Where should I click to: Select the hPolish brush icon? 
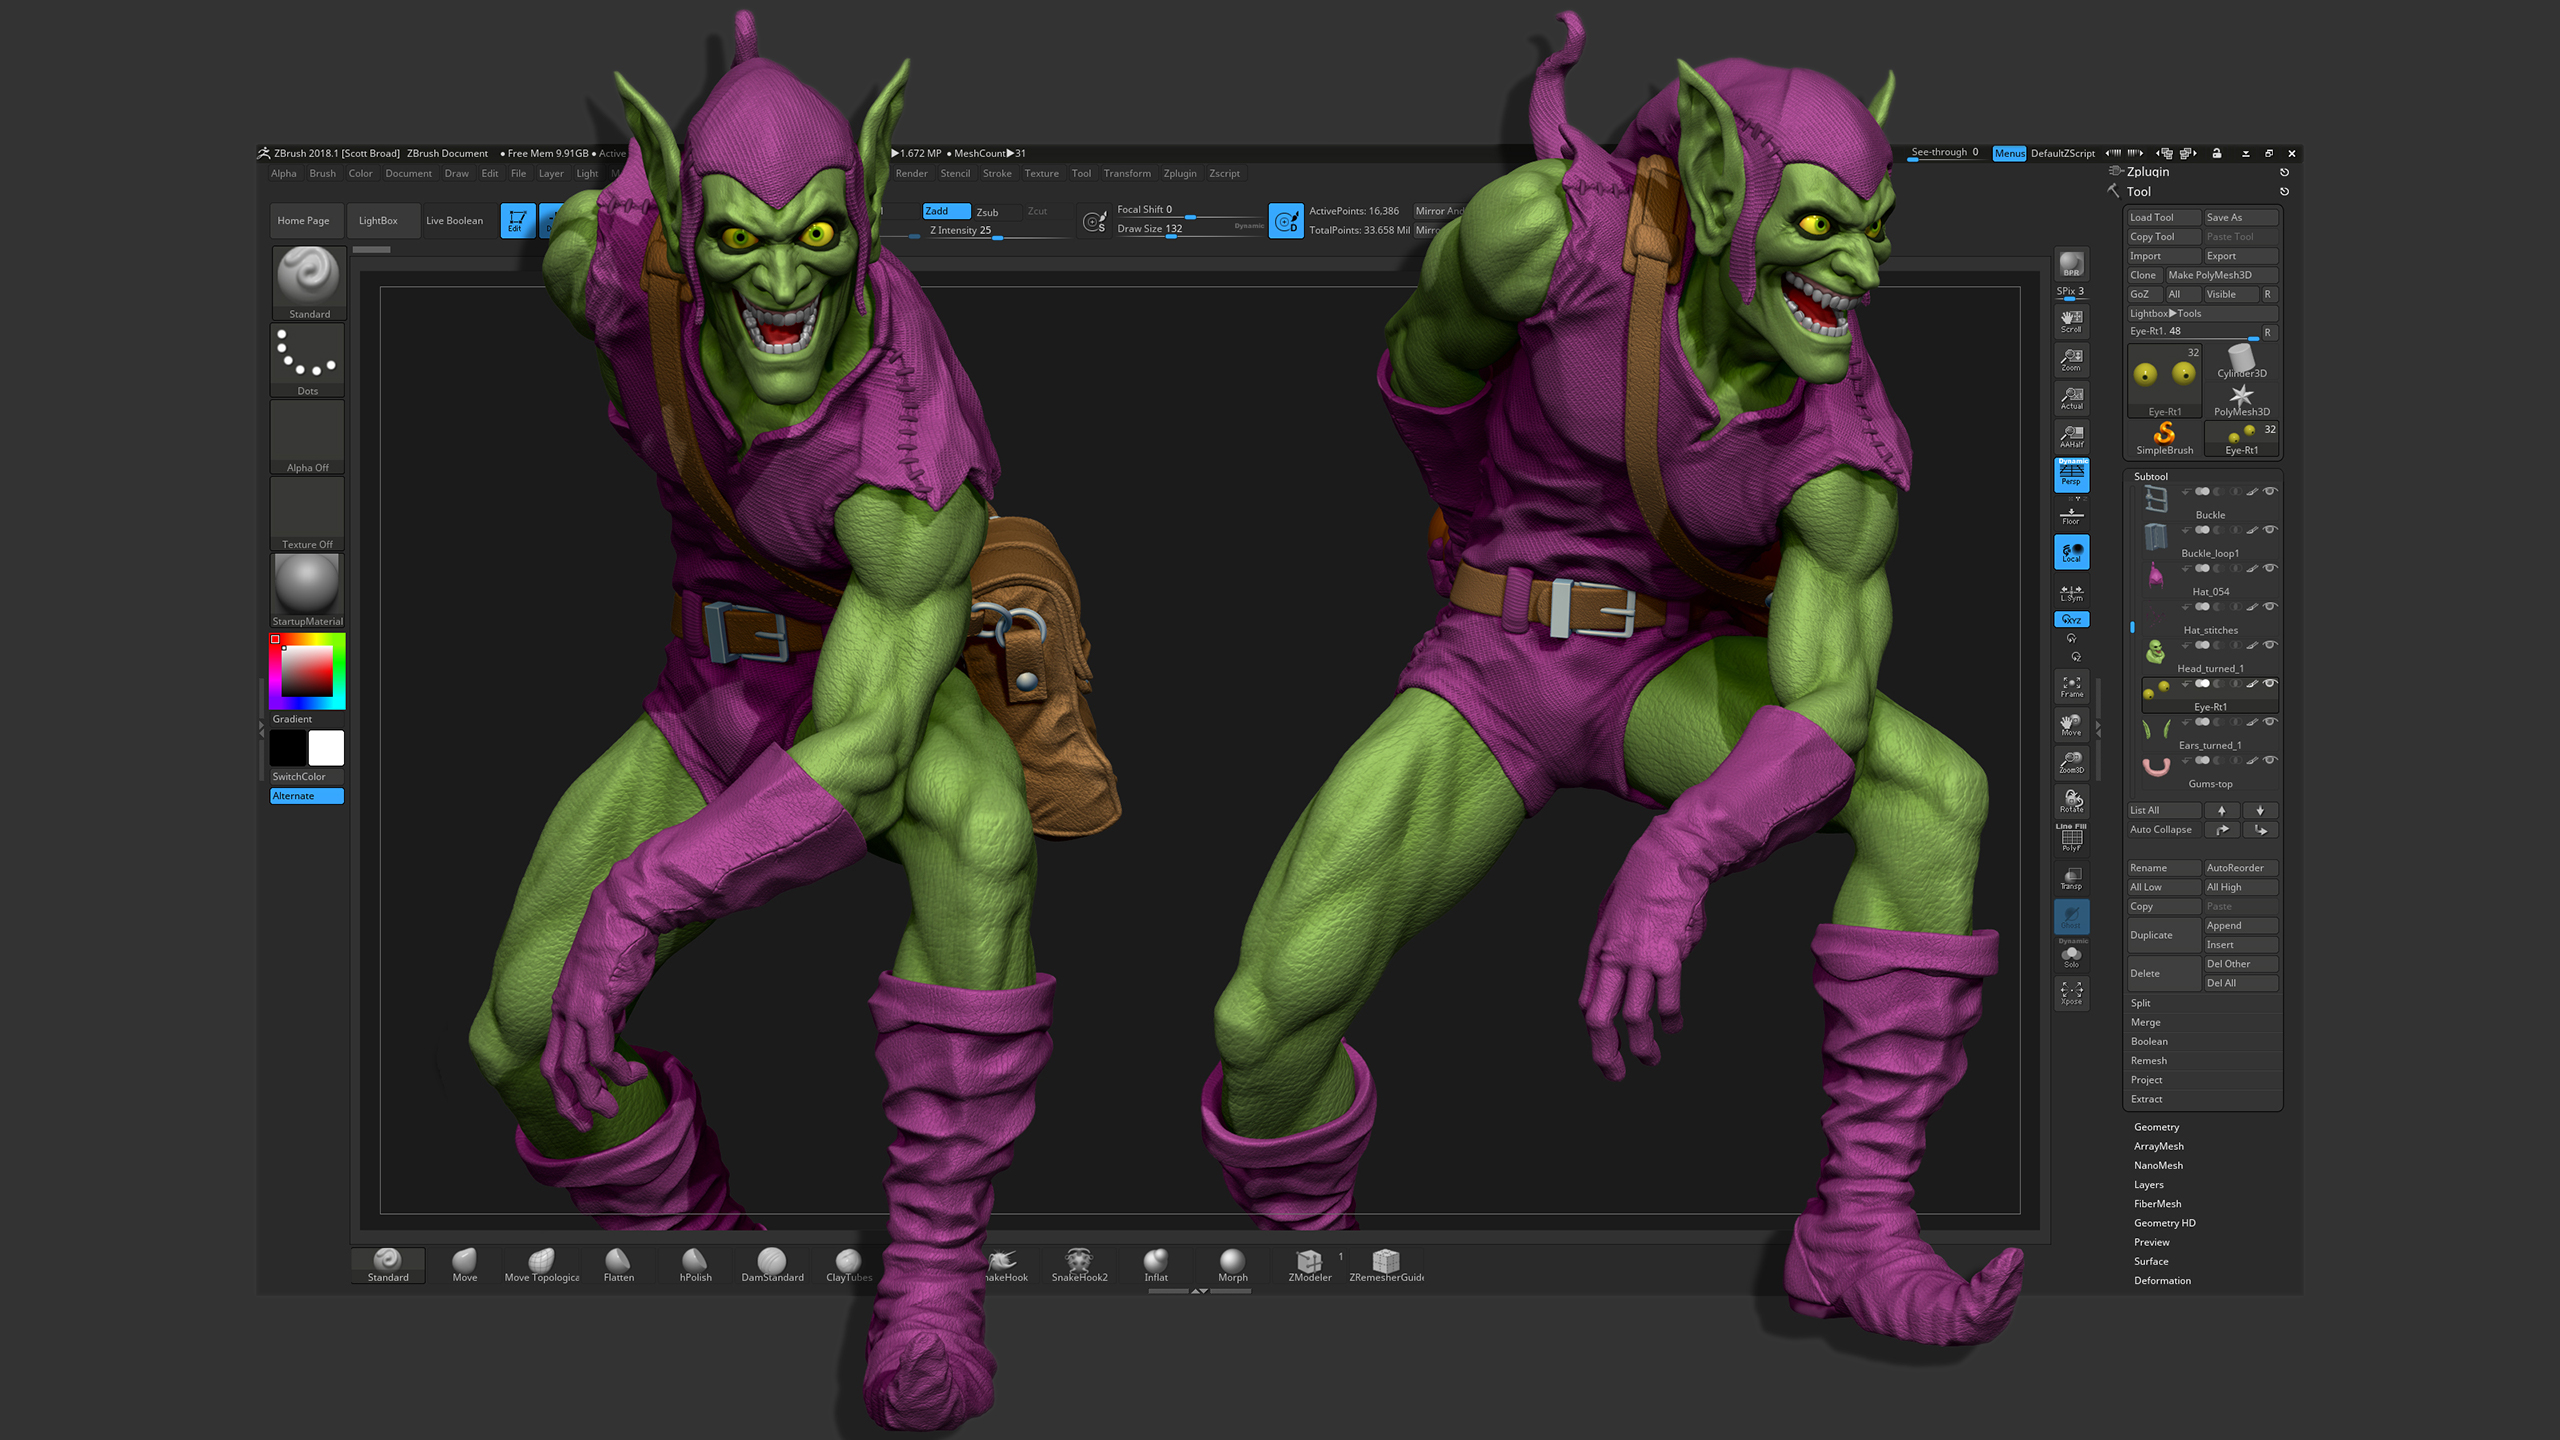(695, 1264)
